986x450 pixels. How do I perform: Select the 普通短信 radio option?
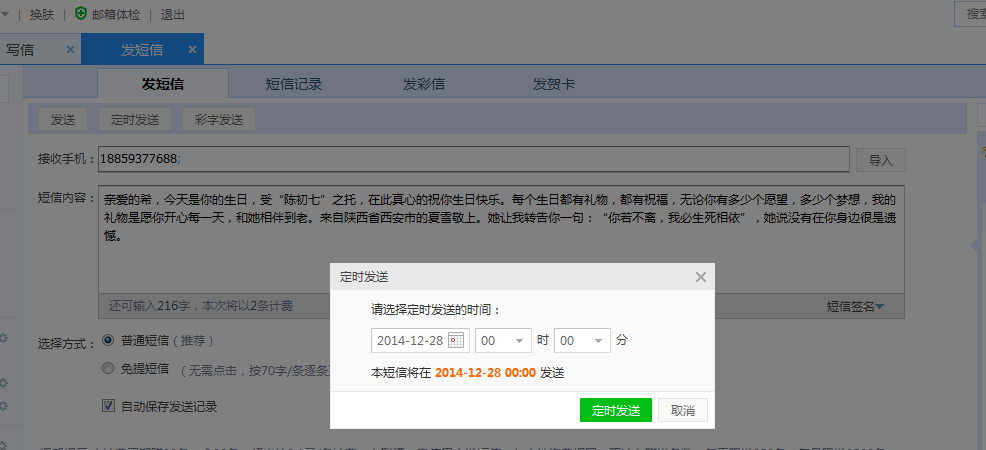(108, 340)
